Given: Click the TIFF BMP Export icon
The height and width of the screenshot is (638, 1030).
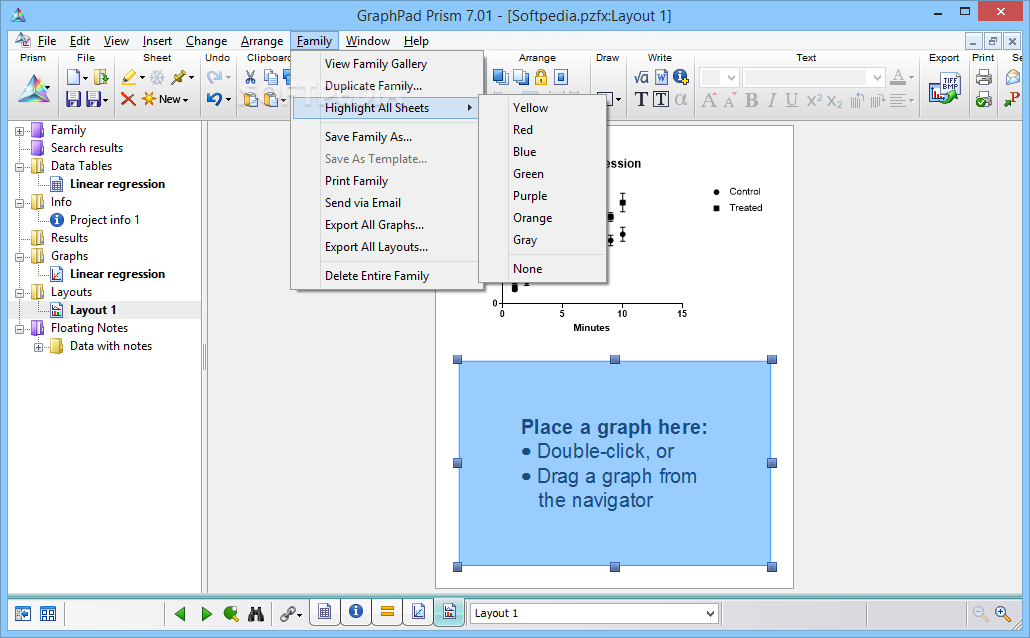Looking at the screenshot, I should 945,89.
